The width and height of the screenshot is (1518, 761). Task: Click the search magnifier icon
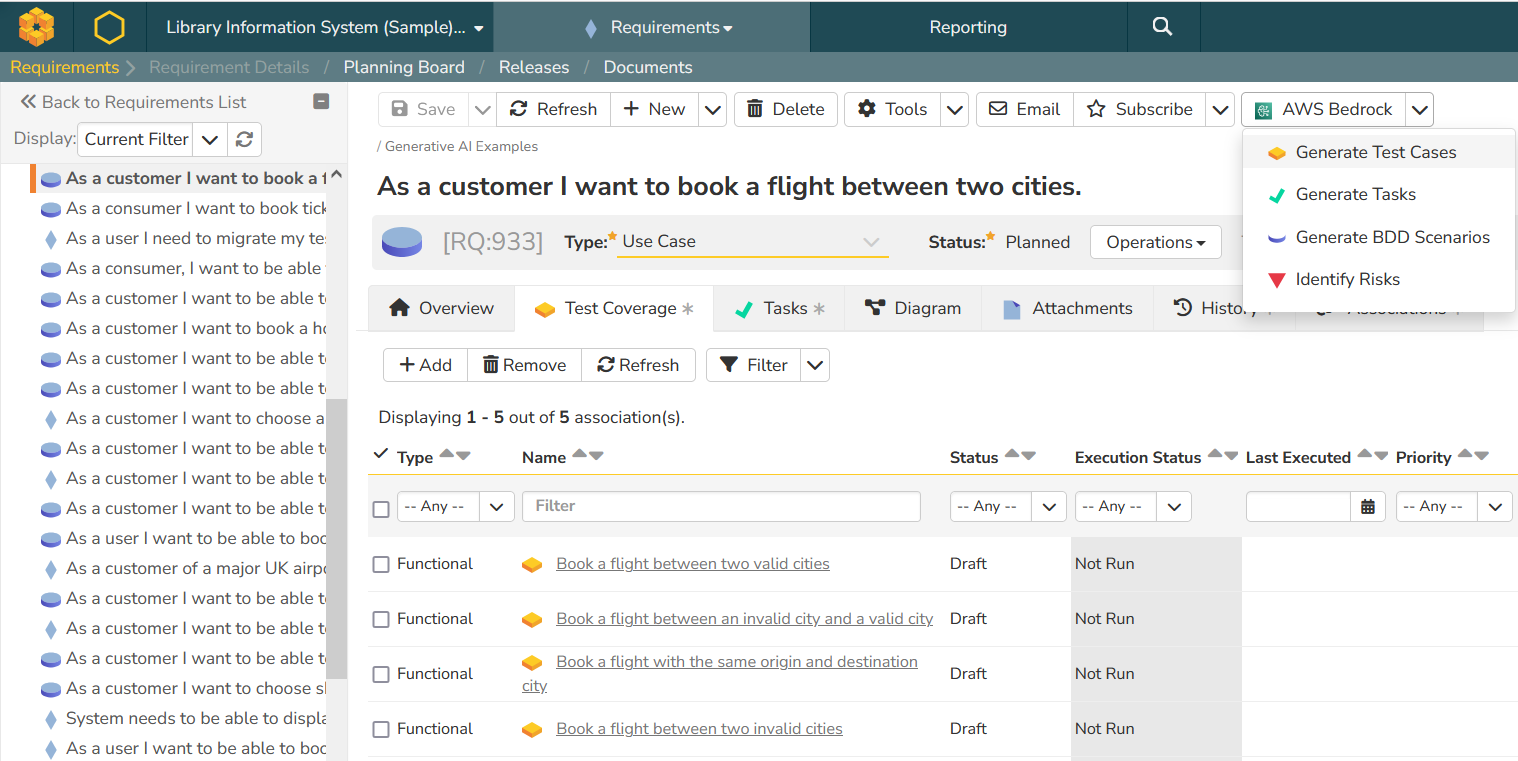pyautogui.click(x=1161, y=27)
